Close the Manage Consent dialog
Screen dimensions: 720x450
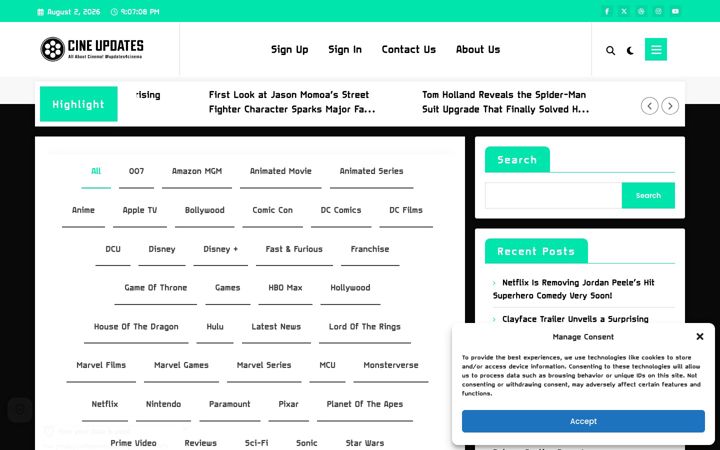pos(699,337)
